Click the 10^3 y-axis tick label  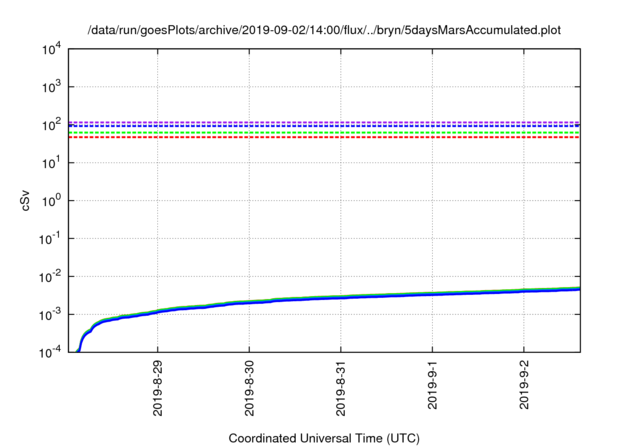coord(51,87)
